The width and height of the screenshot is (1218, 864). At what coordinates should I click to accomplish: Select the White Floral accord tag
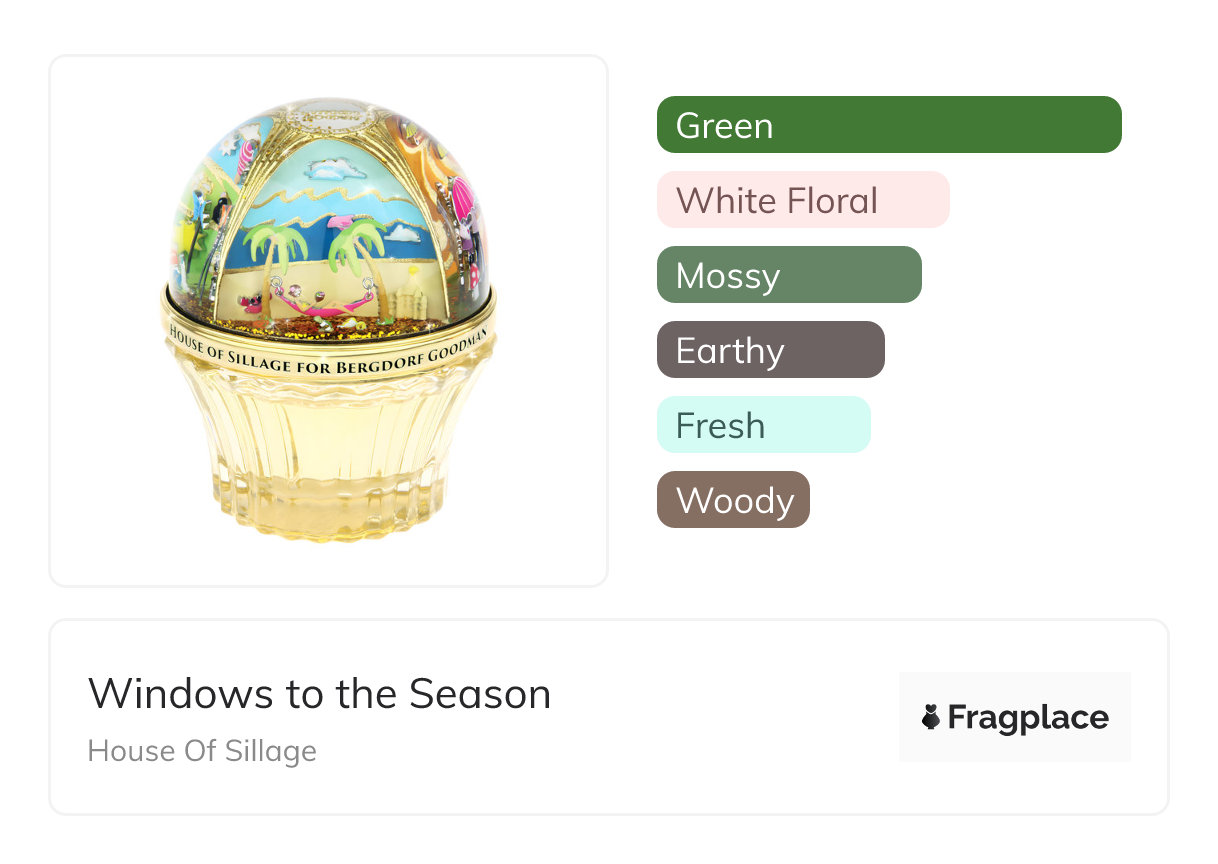(x=802, y=200)
